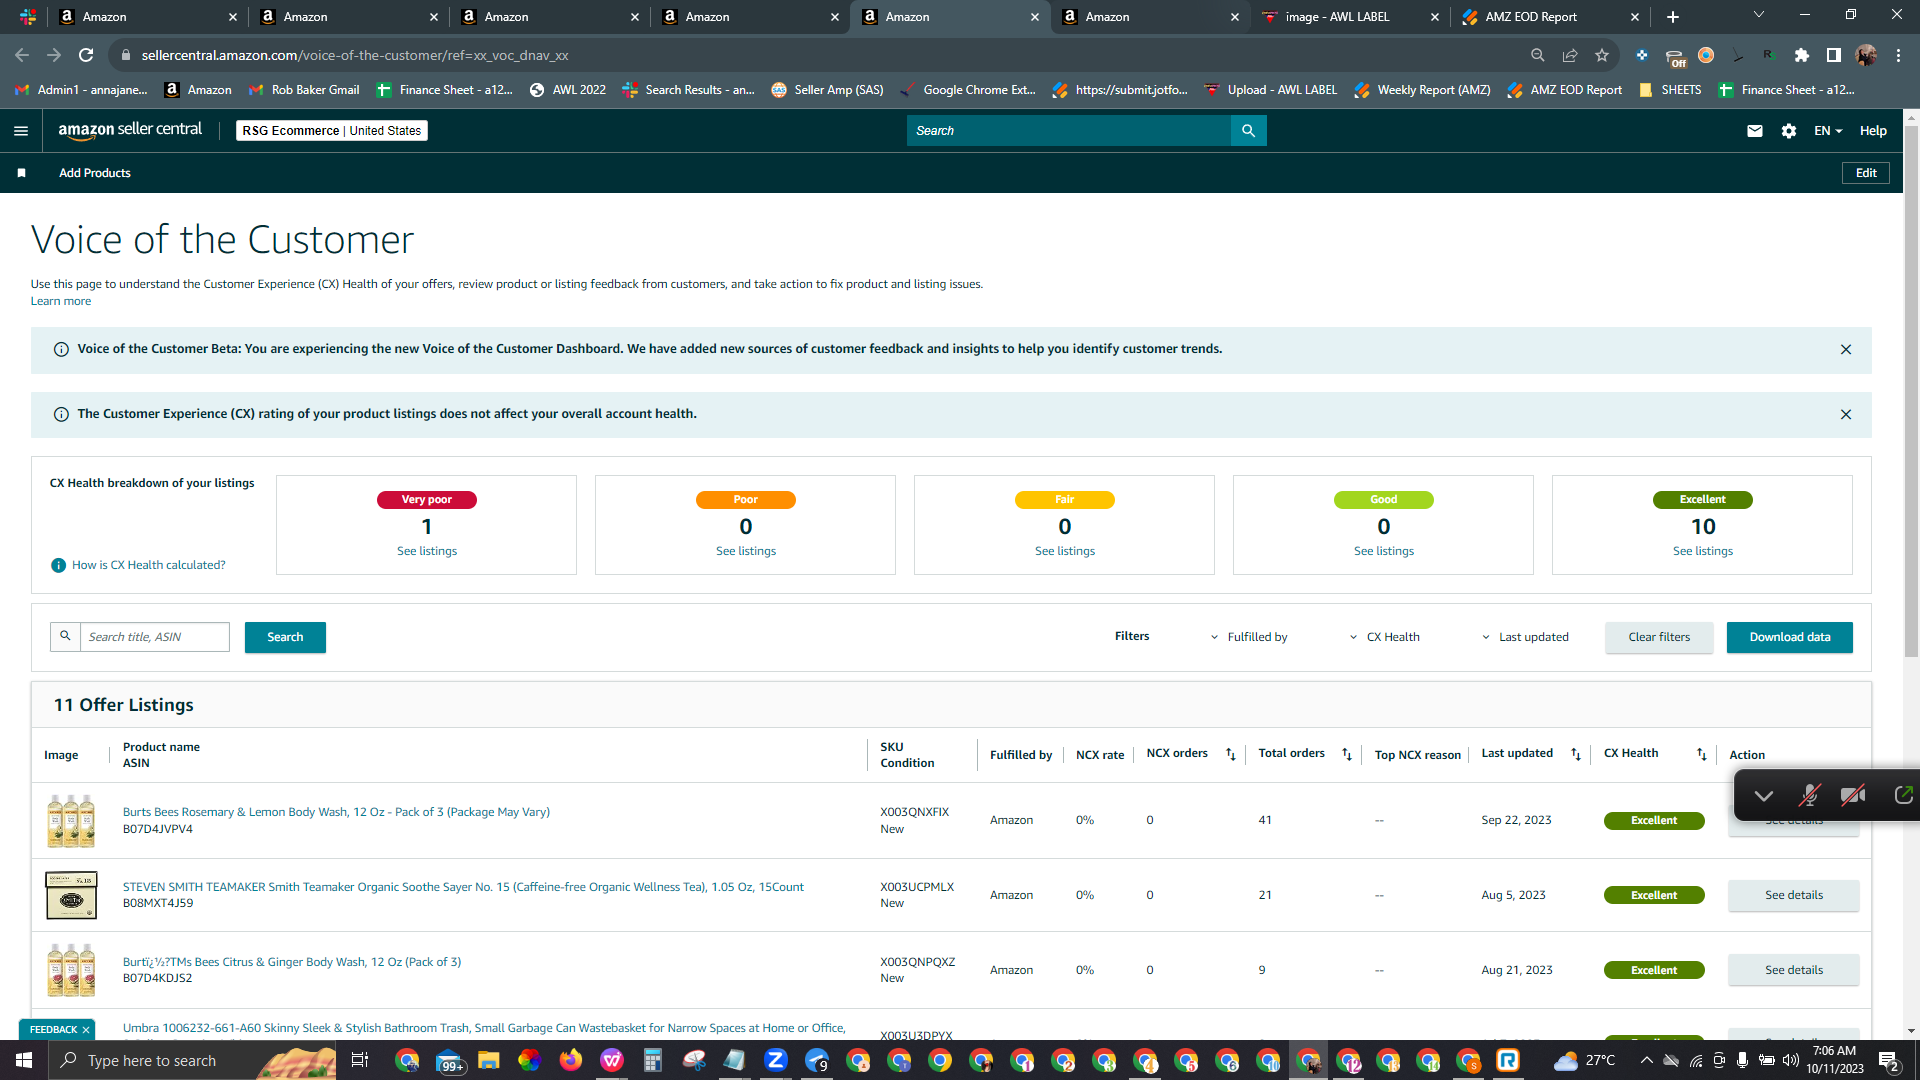Screen dimensions: 1920x1080
Task: Open the settings gear icon
Action: (x=1789, y=131)
